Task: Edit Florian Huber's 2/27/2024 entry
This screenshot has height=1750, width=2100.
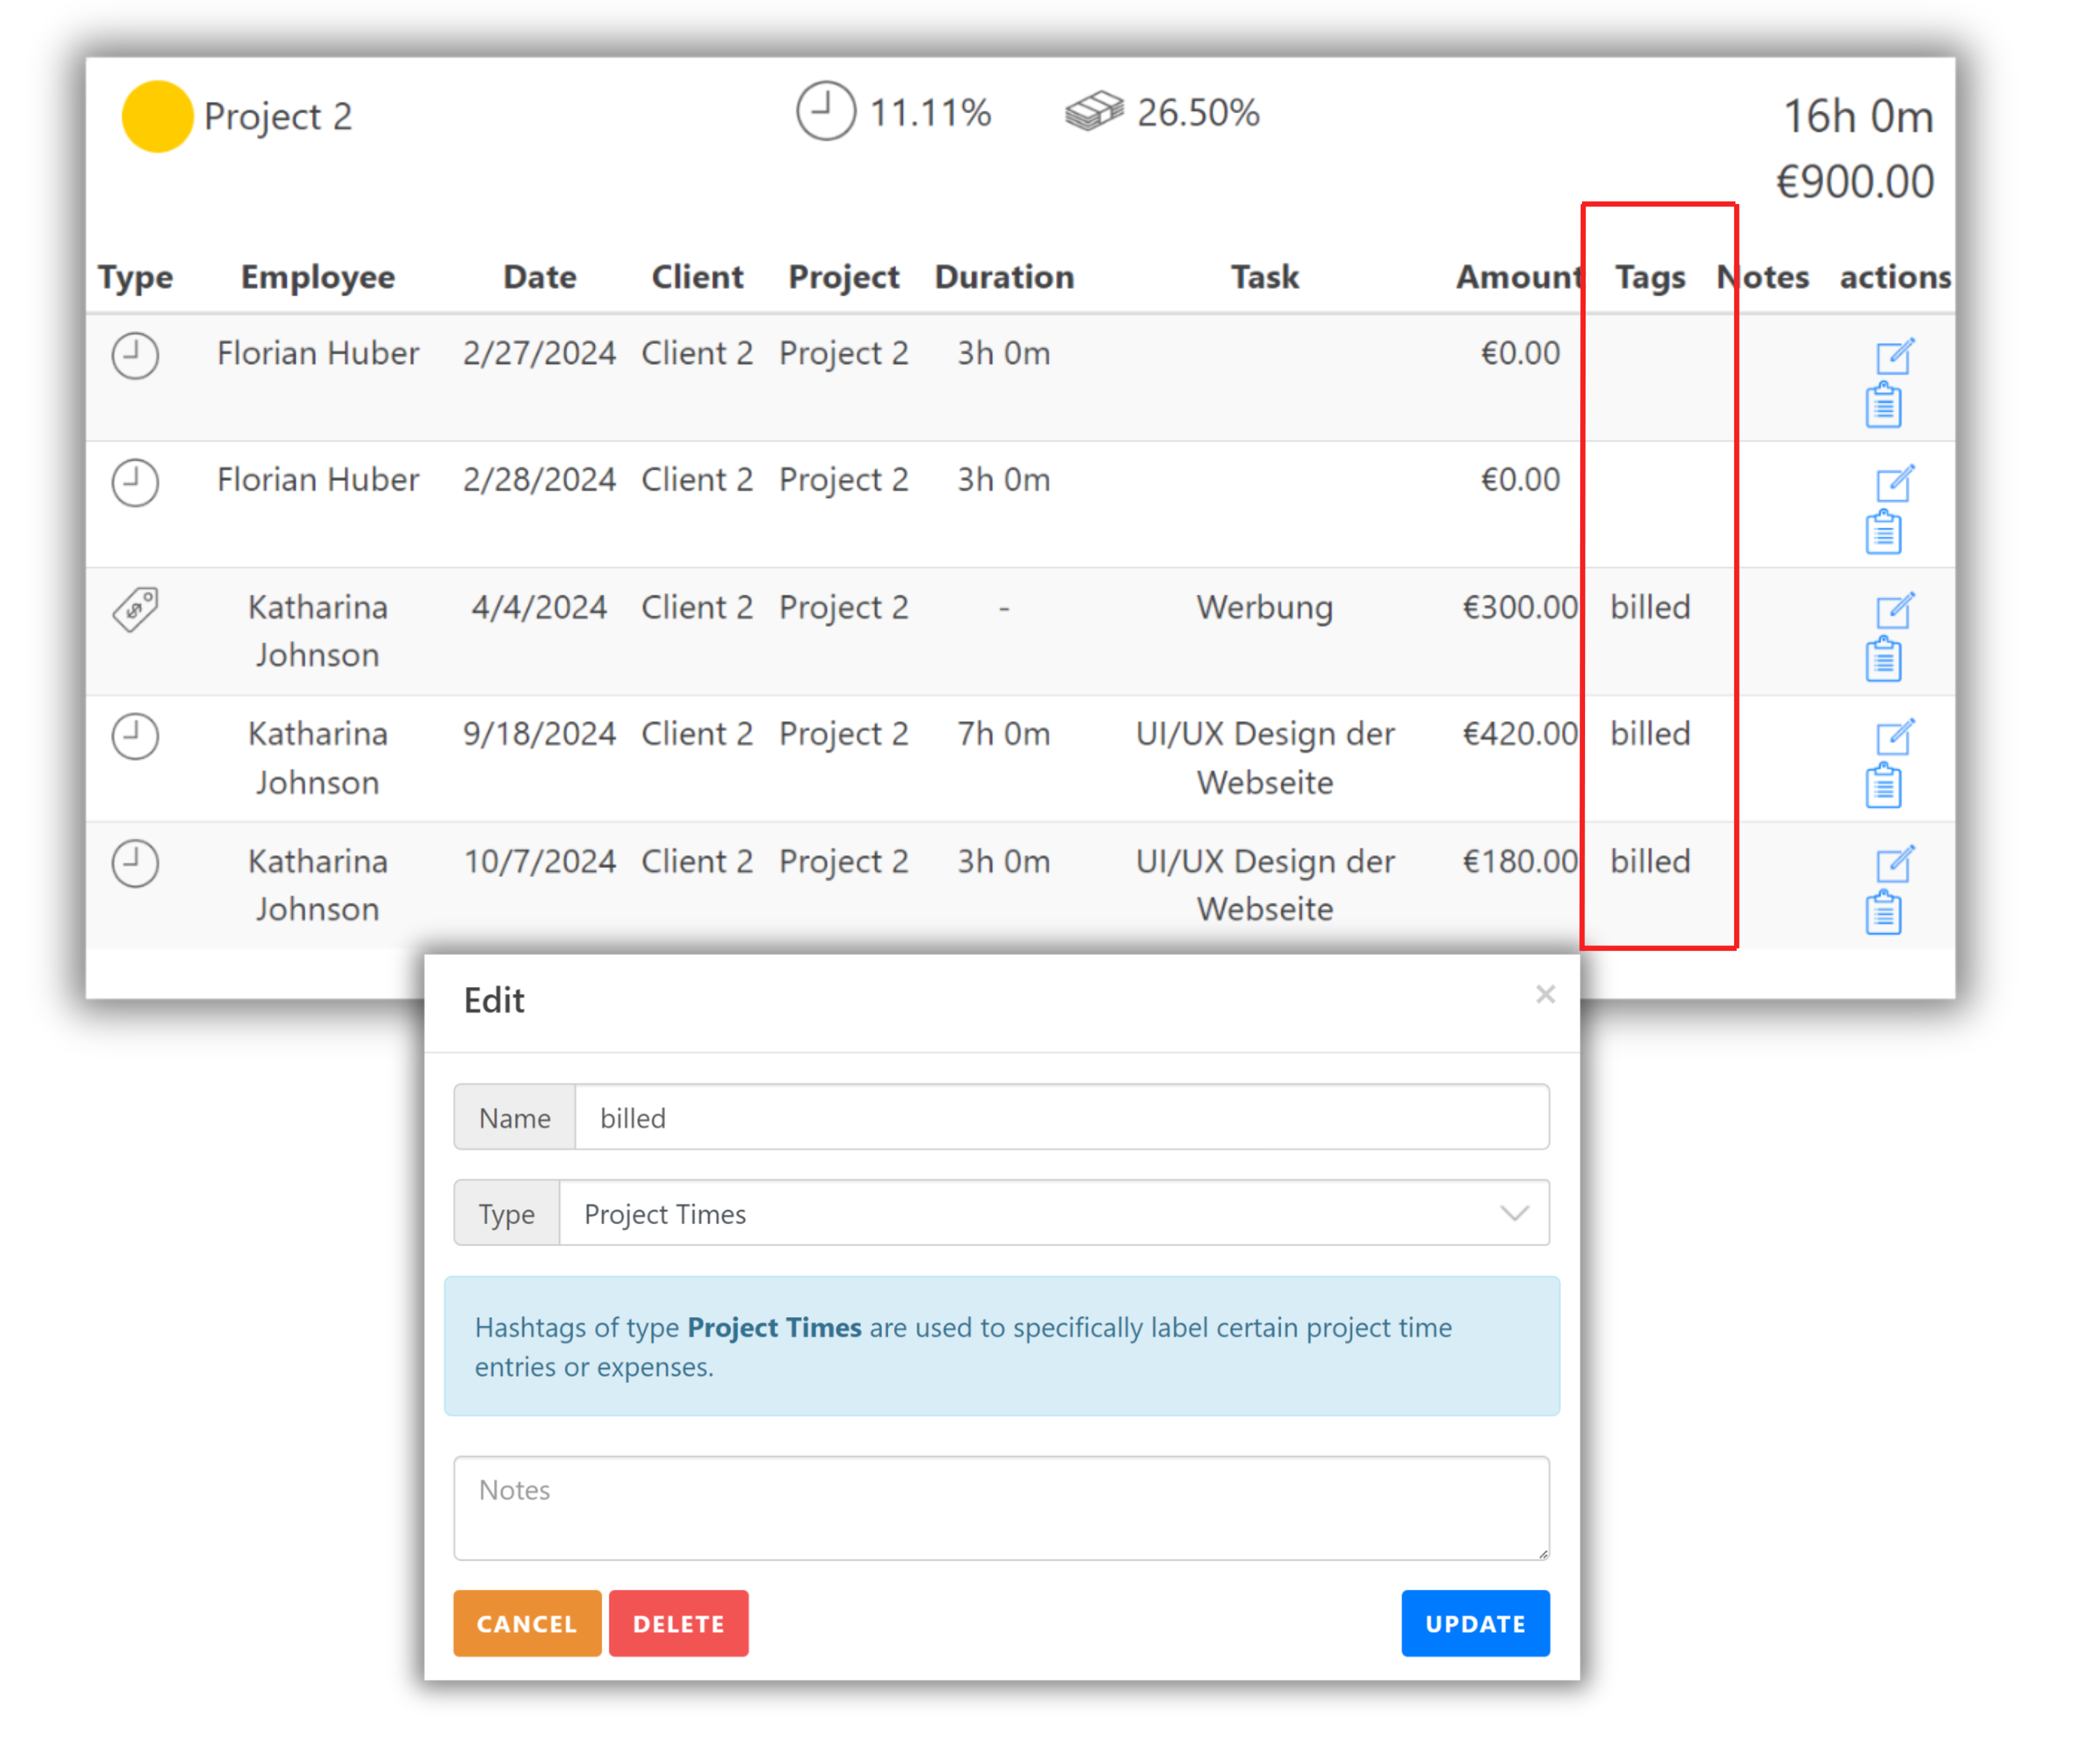Action: coord(1894,356)
